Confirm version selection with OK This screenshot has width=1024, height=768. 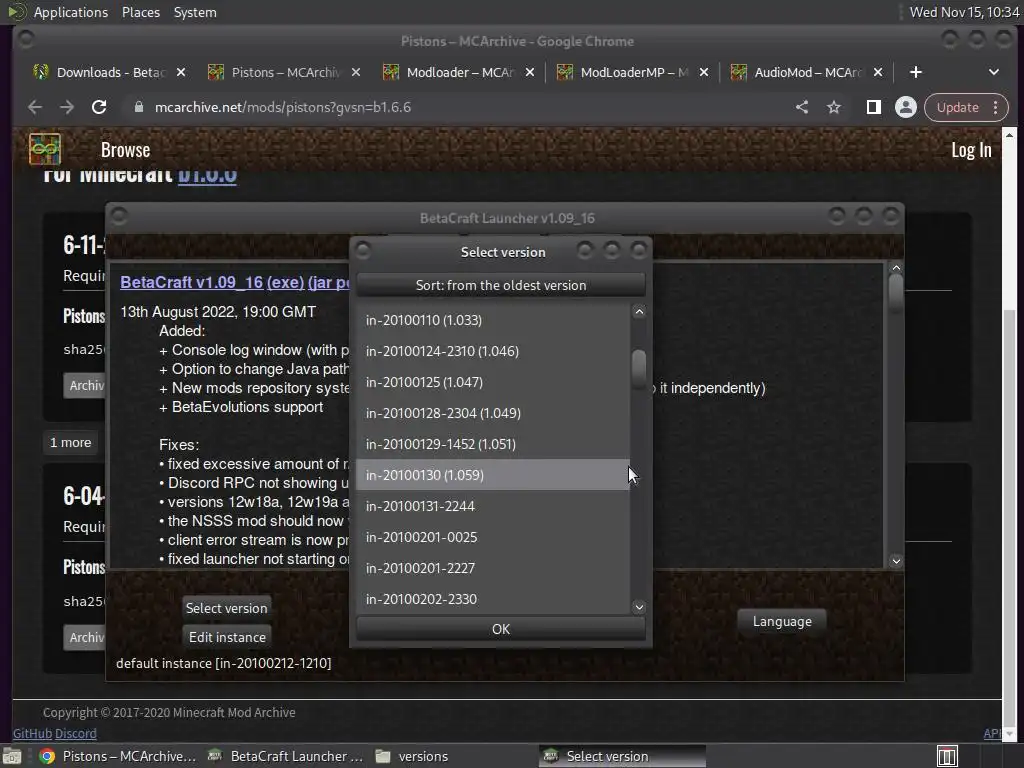(x=501, y=629)
